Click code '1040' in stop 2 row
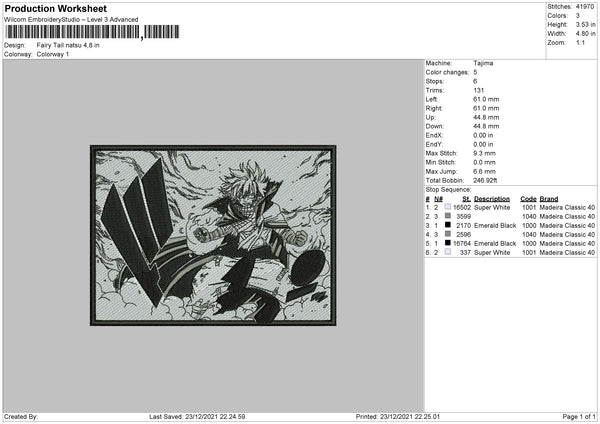This screenshot has height=424, width=600. point(529,217)
